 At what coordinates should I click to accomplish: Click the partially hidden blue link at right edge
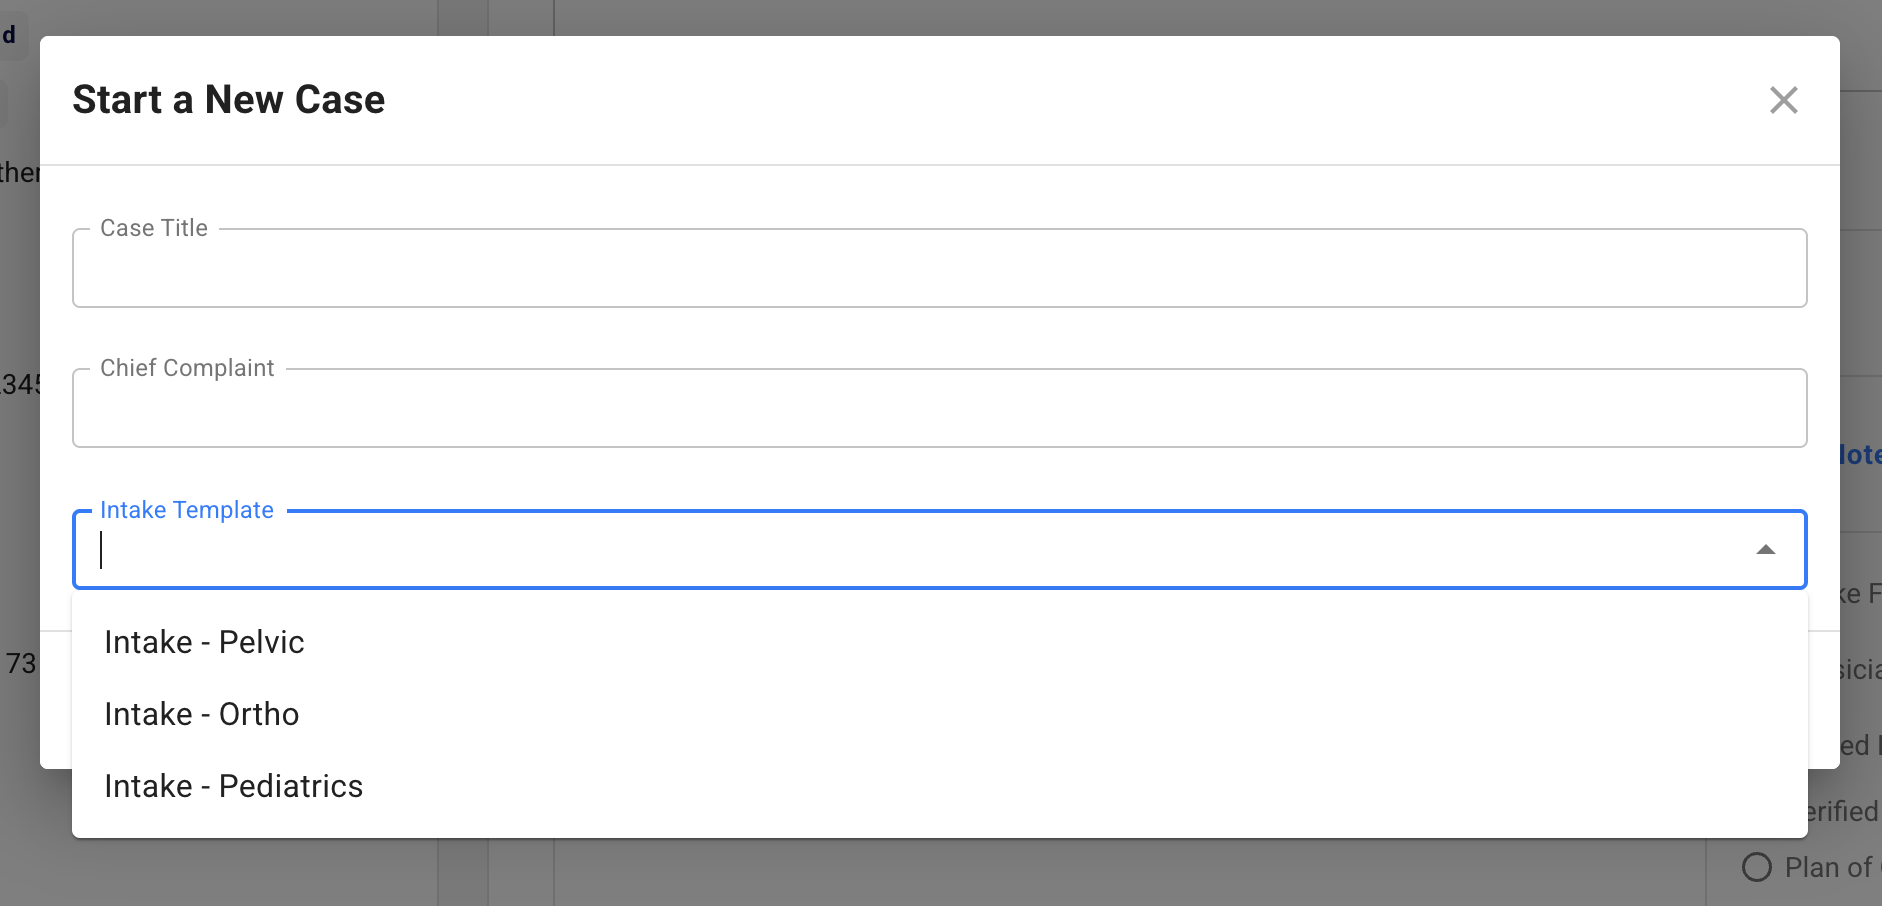[1860, 455]
